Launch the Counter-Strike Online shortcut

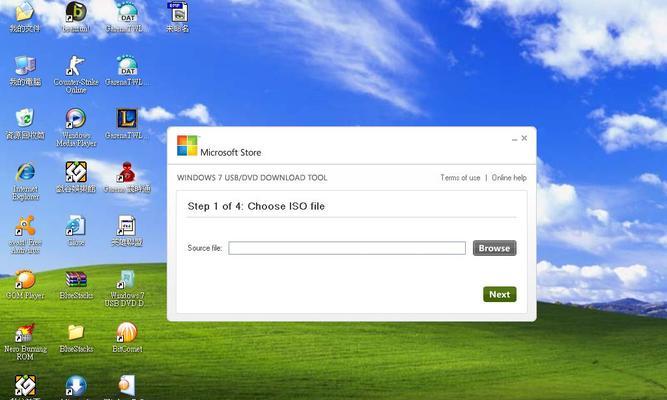pos(76,74)
